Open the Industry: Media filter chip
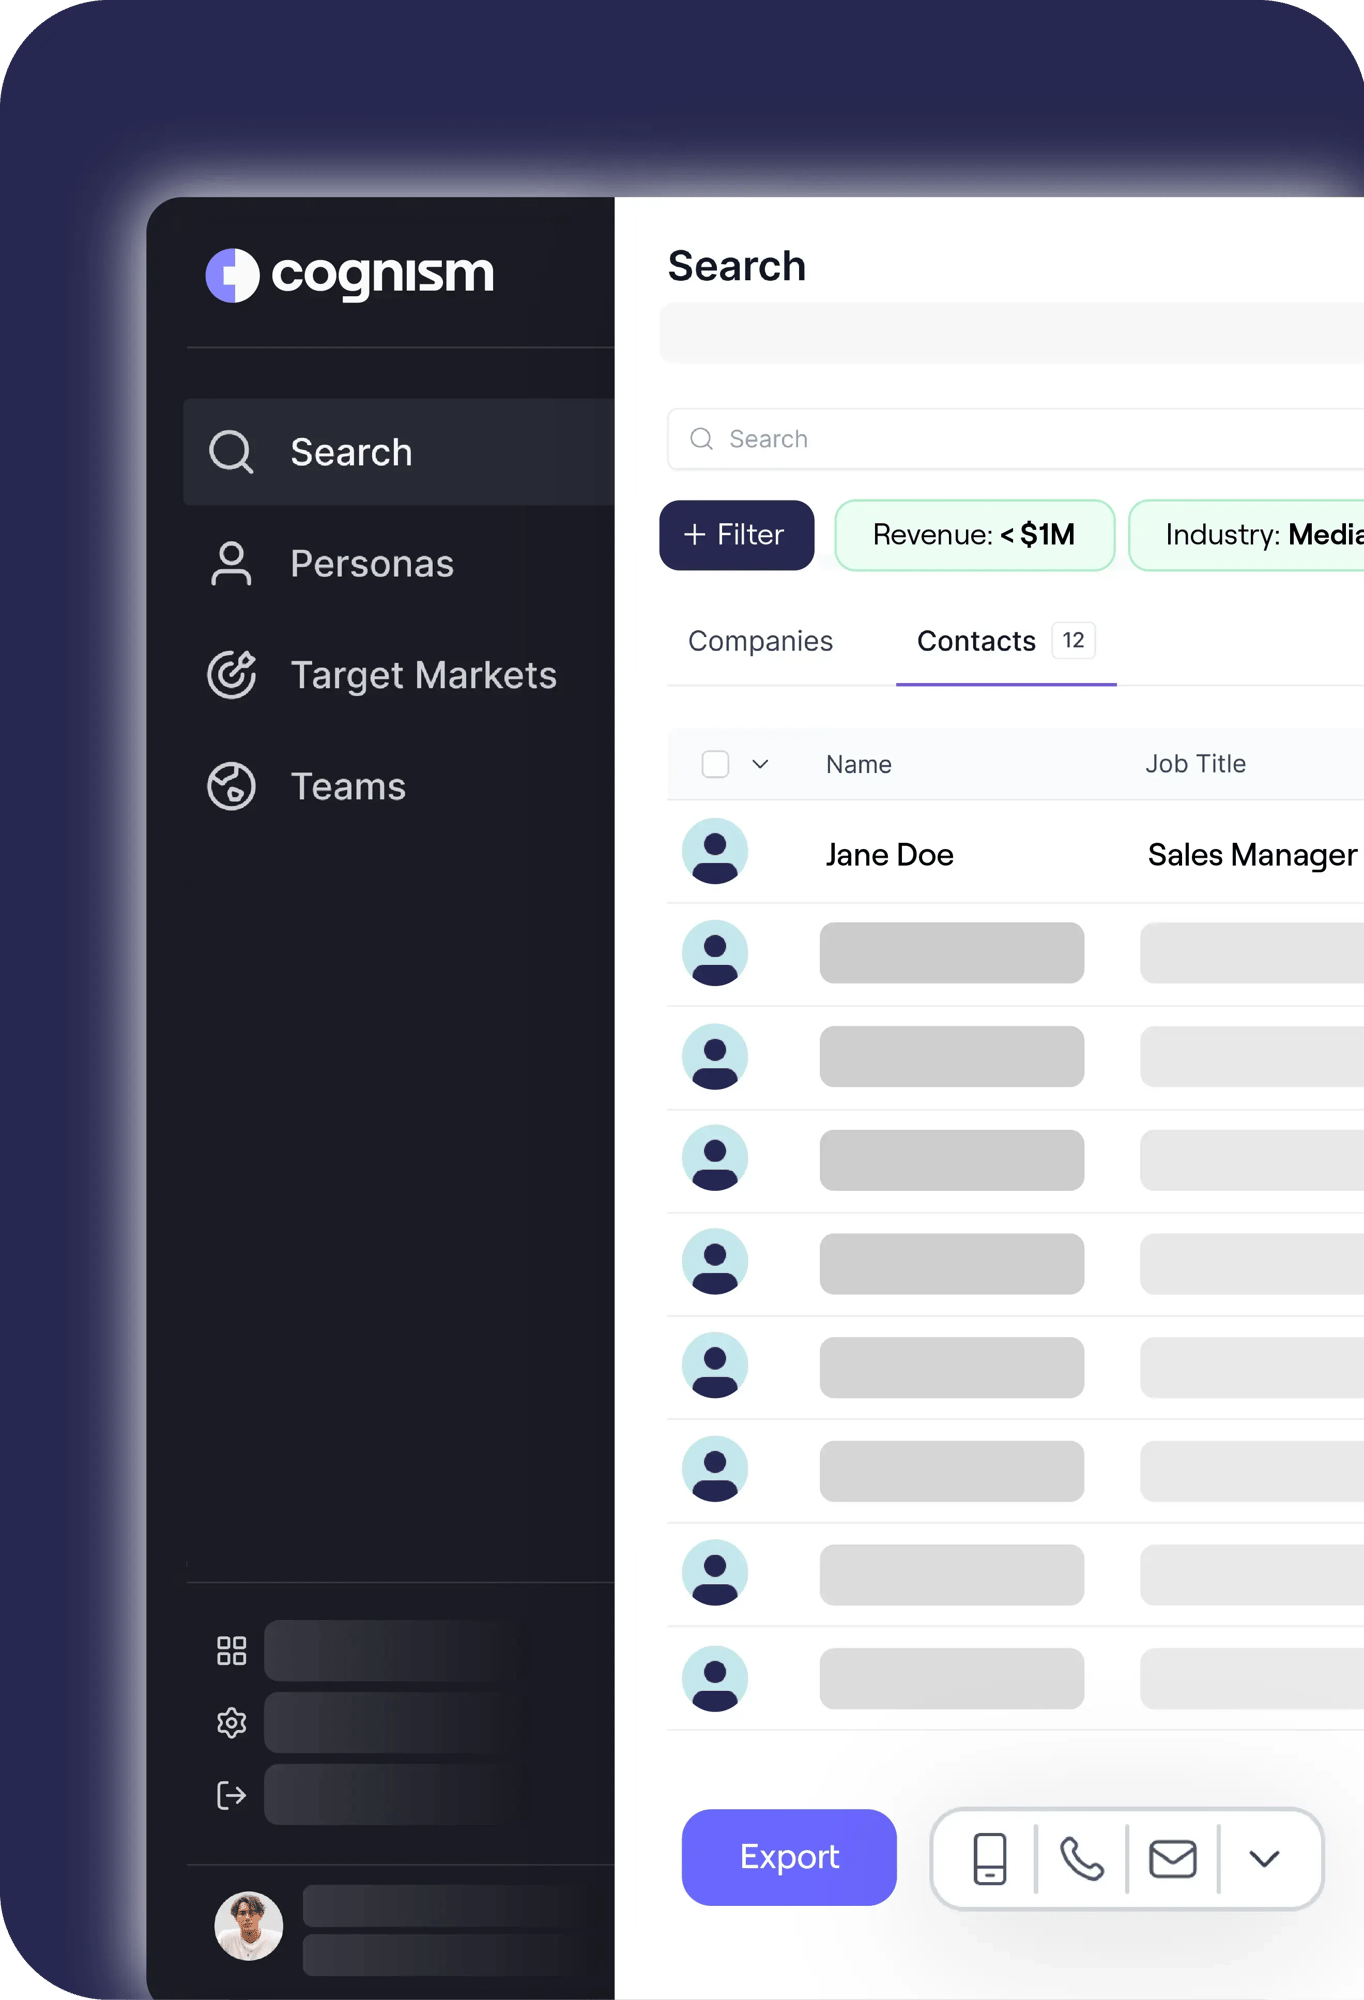Viewport: 1364px width, 2000px height. [1247, 535]
